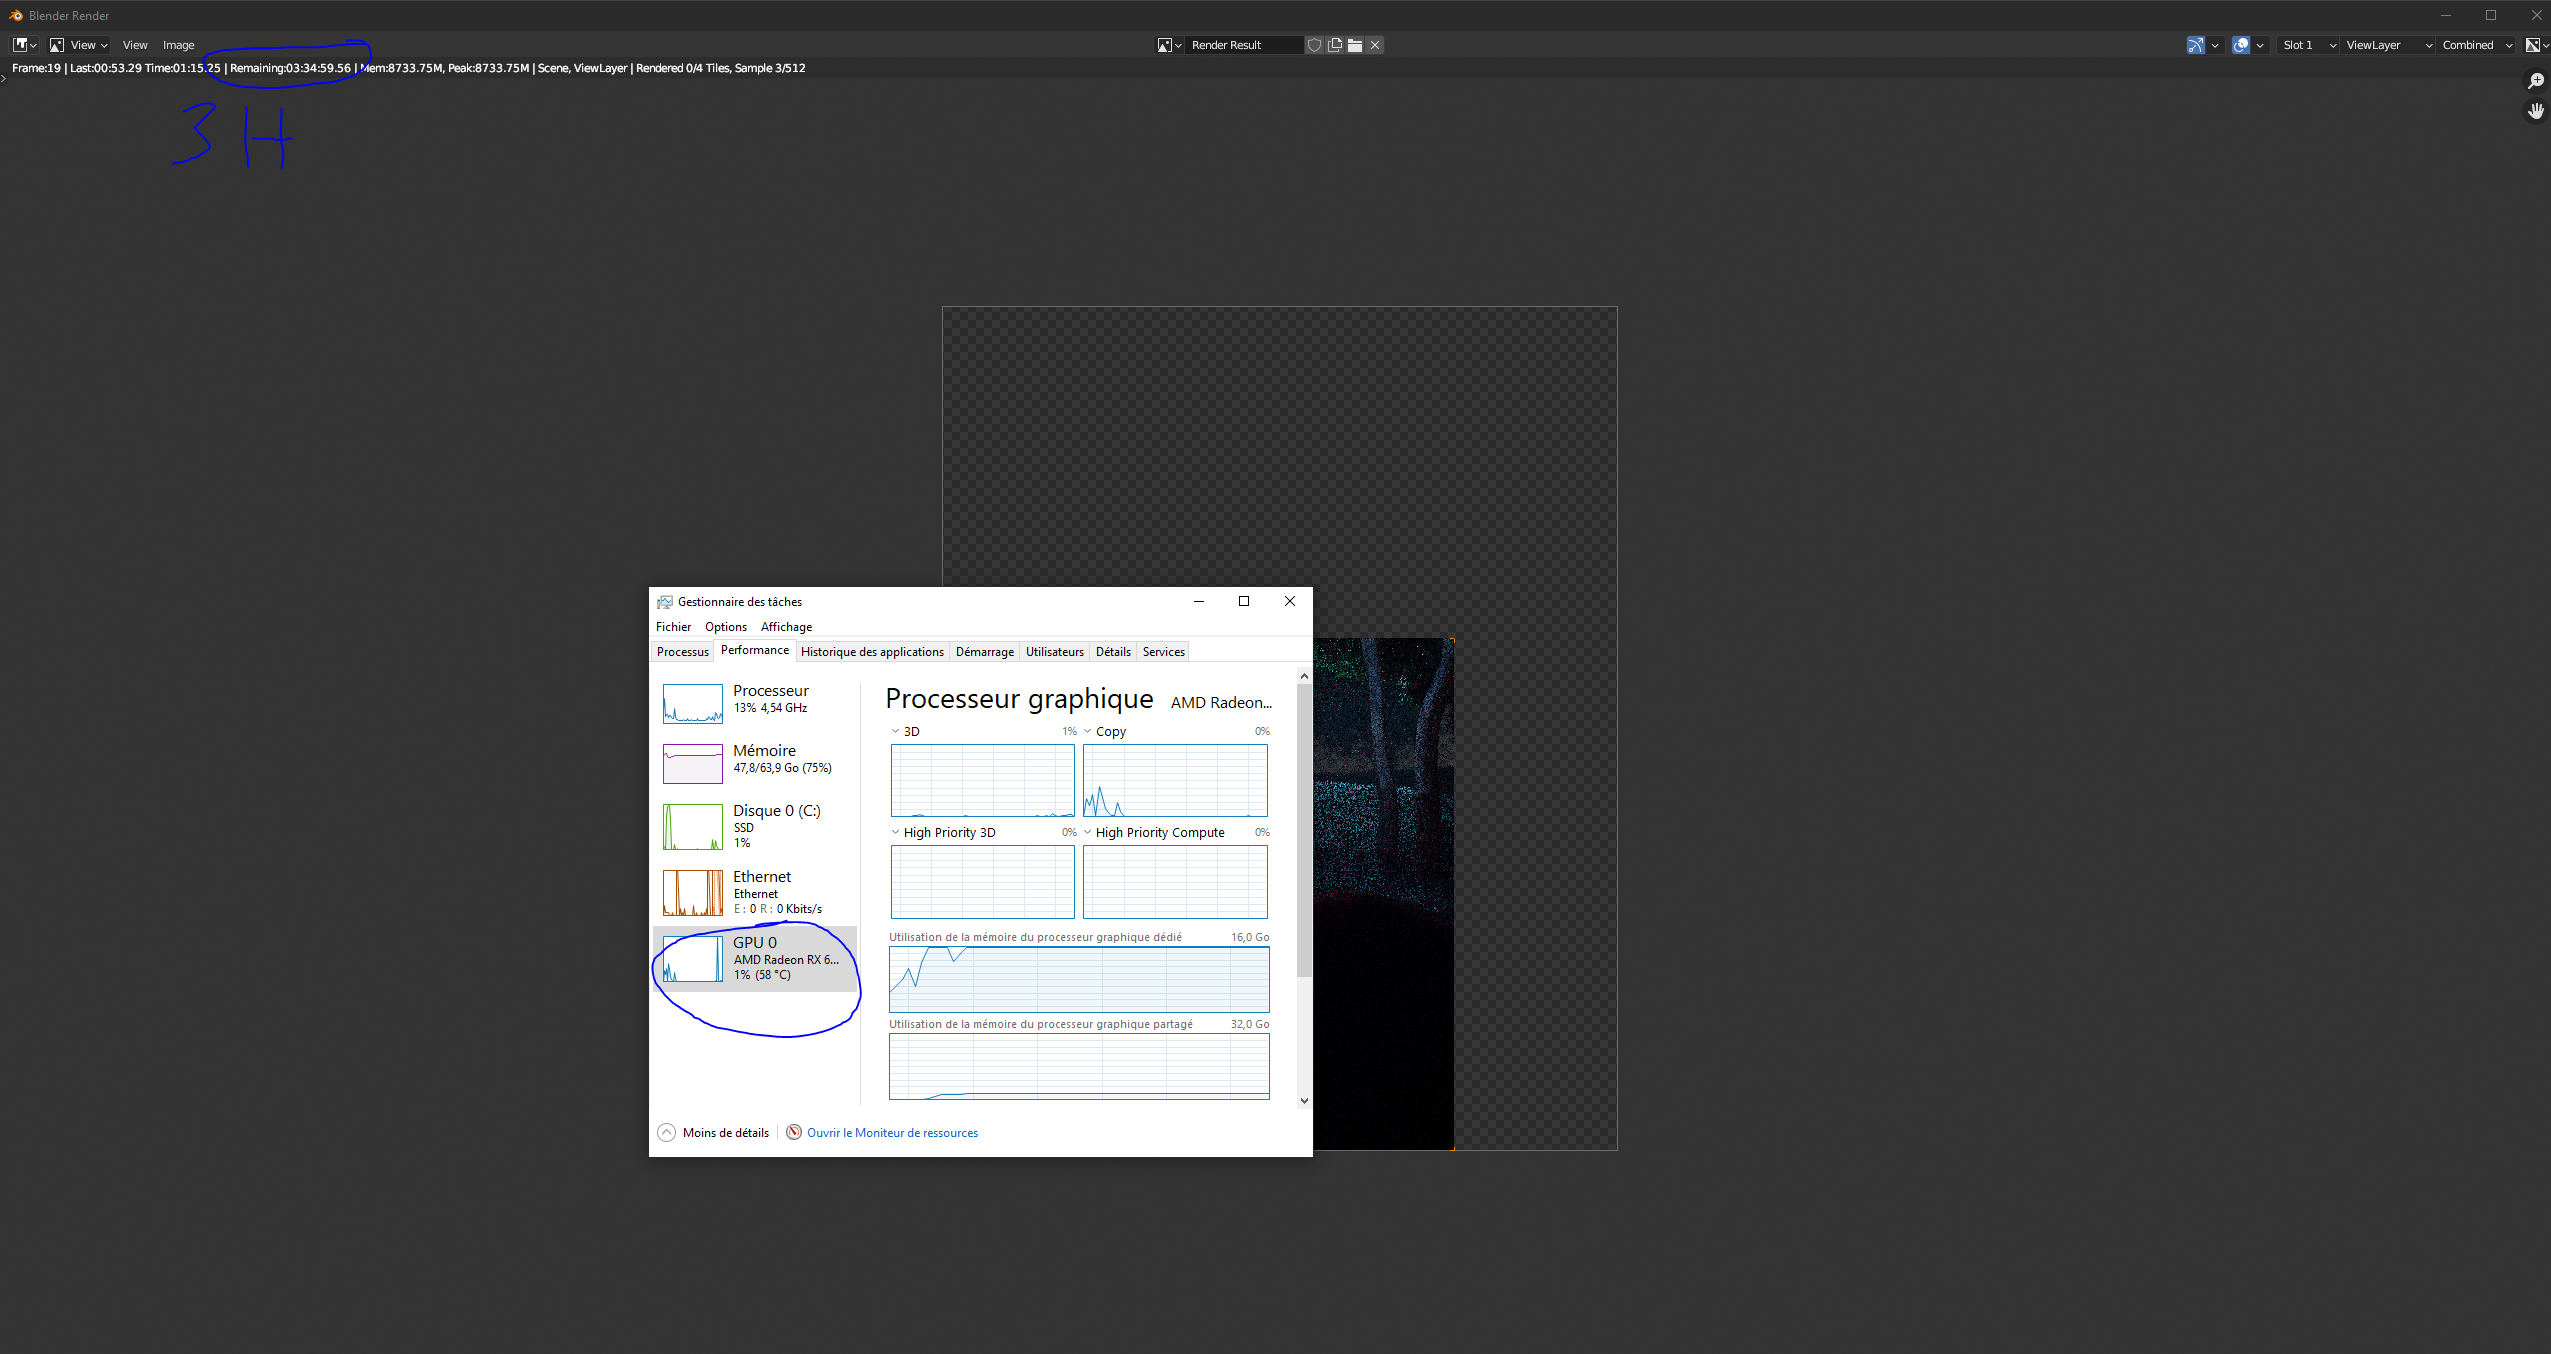2551x1354 pixels.
Task: Select the pan hand tool
Action: pos(2536,111)
